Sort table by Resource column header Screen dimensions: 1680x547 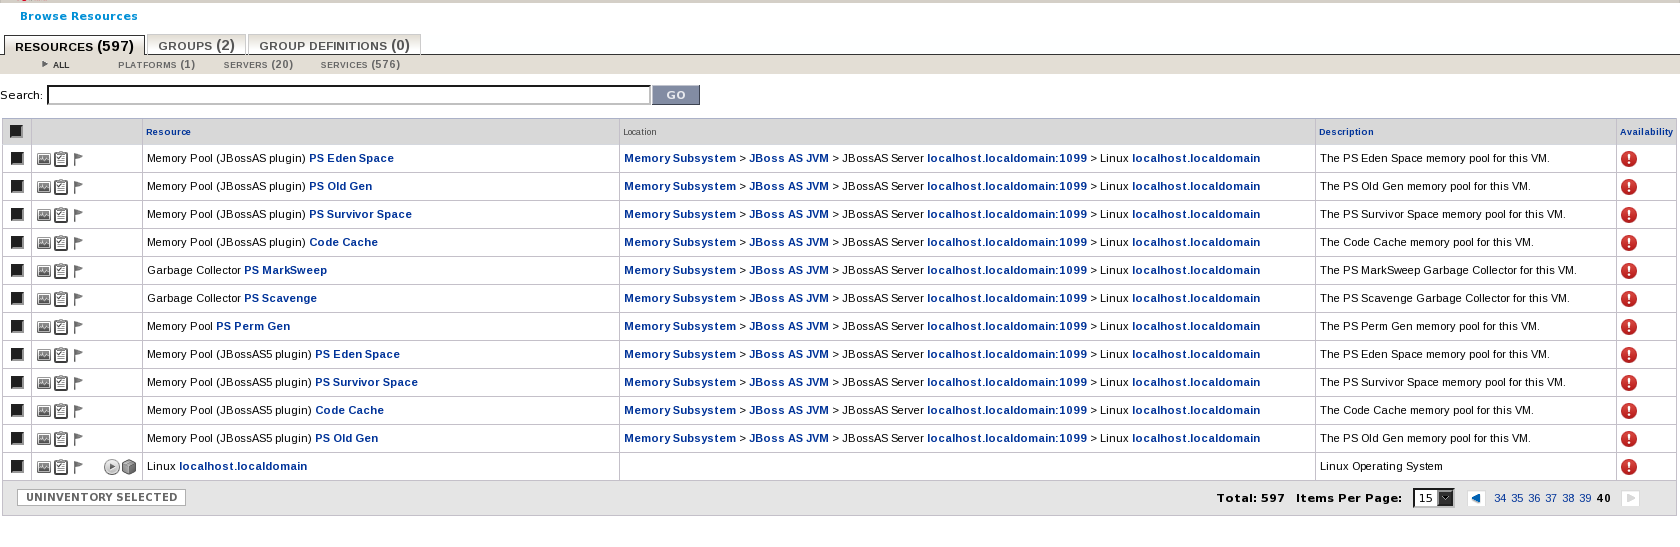pyautogui.click(x=168, y=132)
